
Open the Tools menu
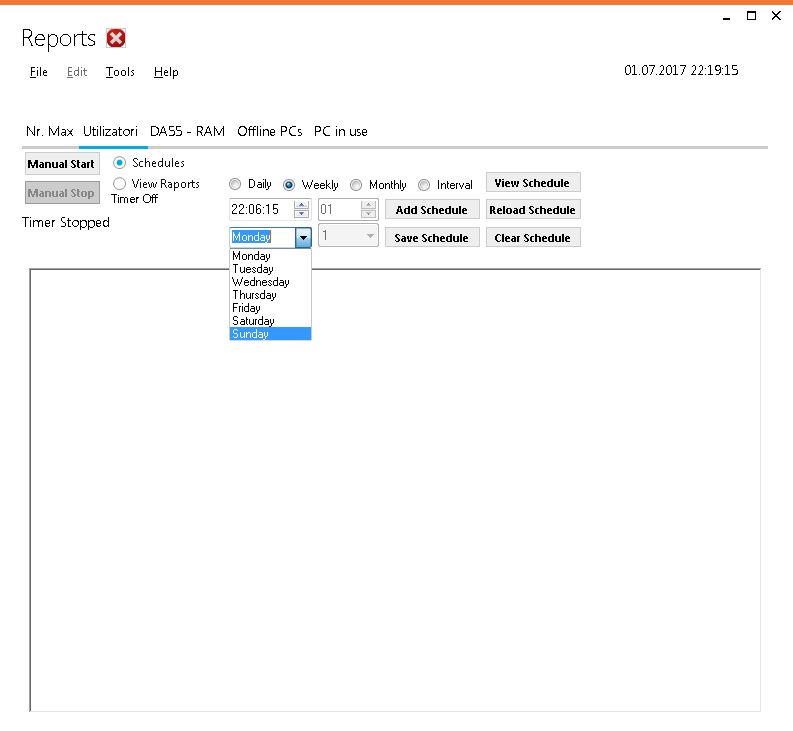(120, 72)
